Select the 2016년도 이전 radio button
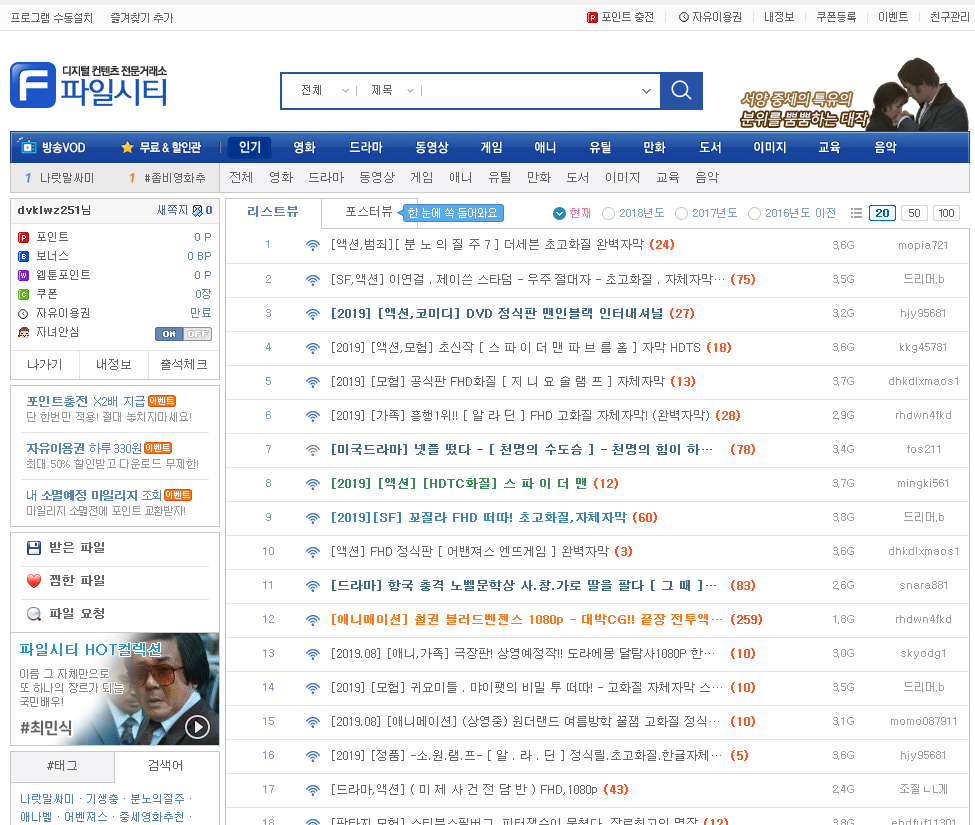The image size is (975, 825). [754, 213]
